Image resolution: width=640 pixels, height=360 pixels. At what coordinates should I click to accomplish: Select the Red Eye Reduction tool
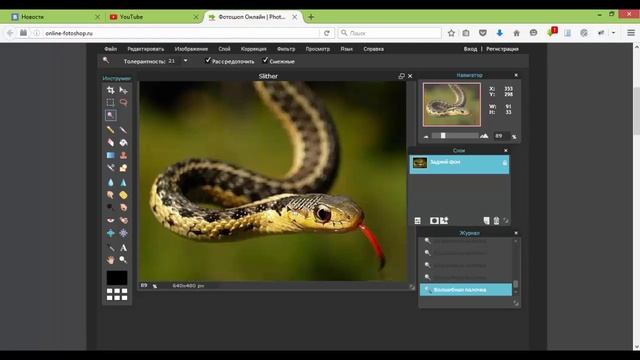tap(110, 220)
